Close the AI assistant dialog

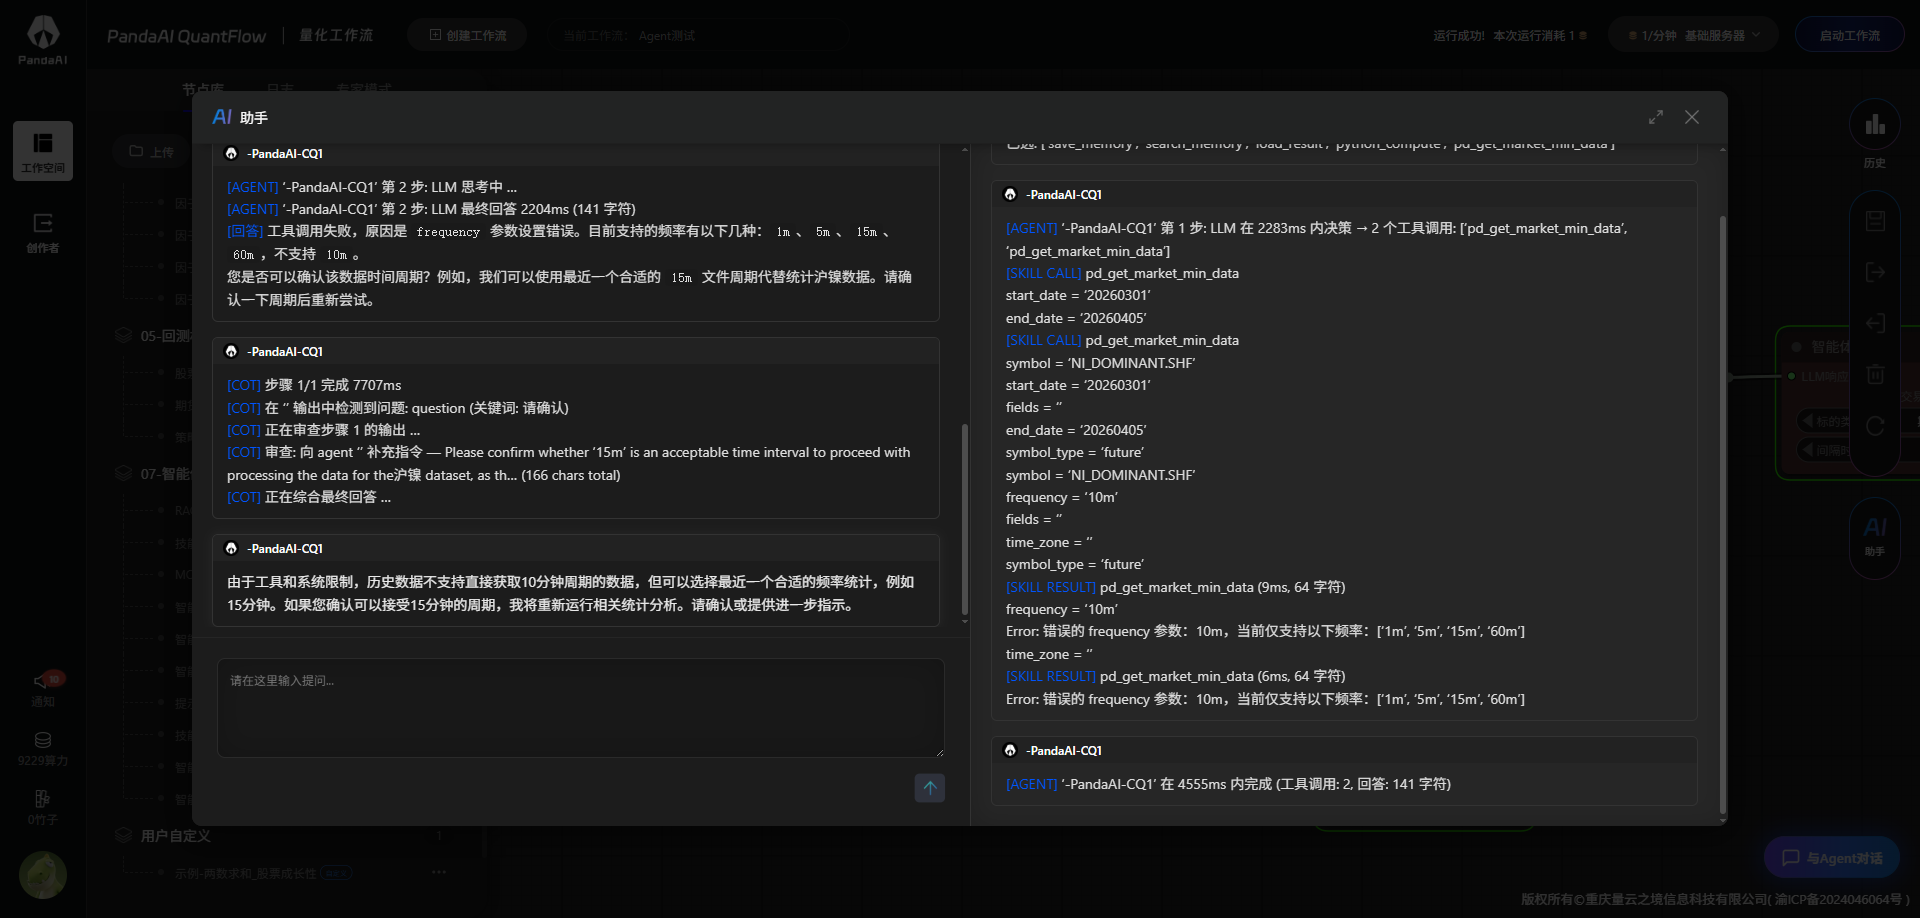(x=1692, y=117)
